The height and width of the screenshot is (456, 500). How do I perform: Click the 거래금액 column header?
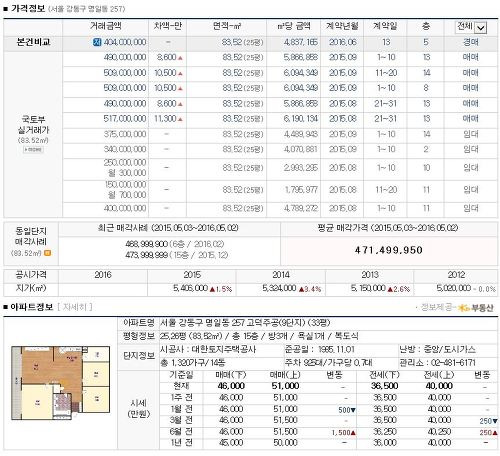(106, 26)
